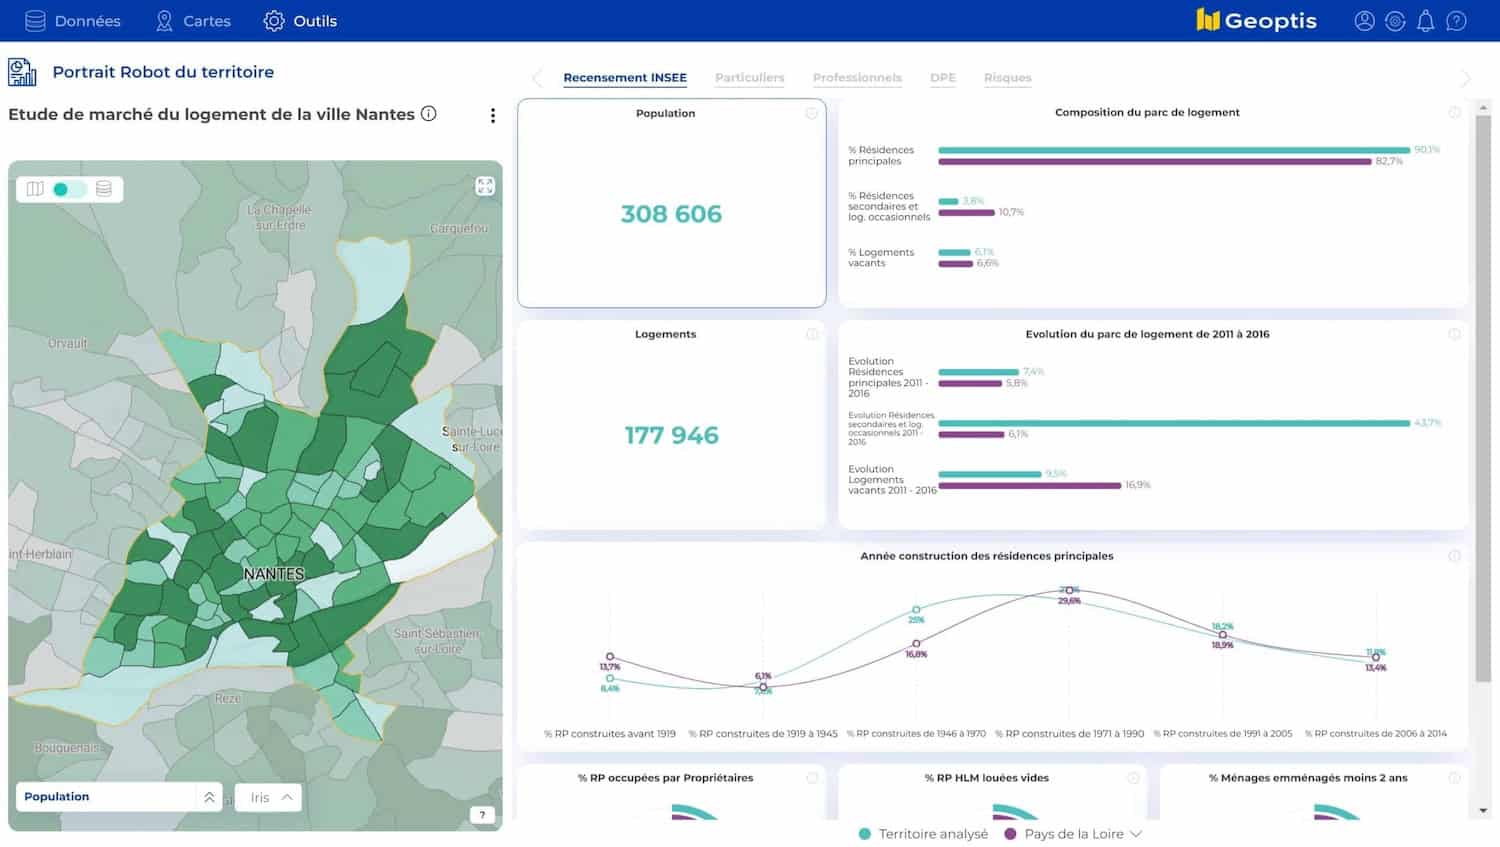This screenshot has height=847, width=1500.
Task: Open the notifications bell
Action: (1426, 21)
